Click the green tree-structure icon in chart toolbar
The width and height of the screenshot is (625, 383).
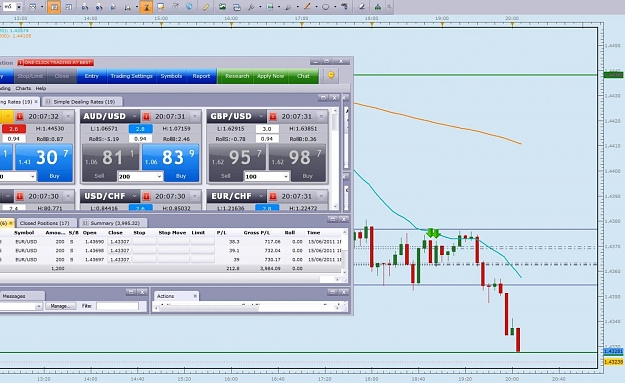pyautogui.click(x=377, y=7)
